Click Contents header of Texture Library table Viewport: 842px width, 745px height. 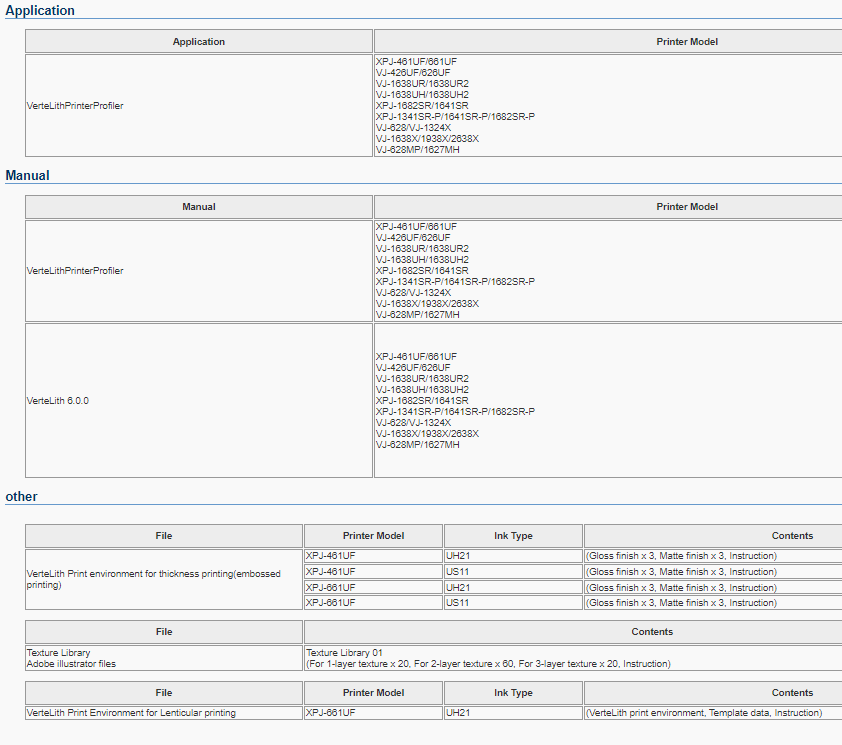[x=652, y=632]
